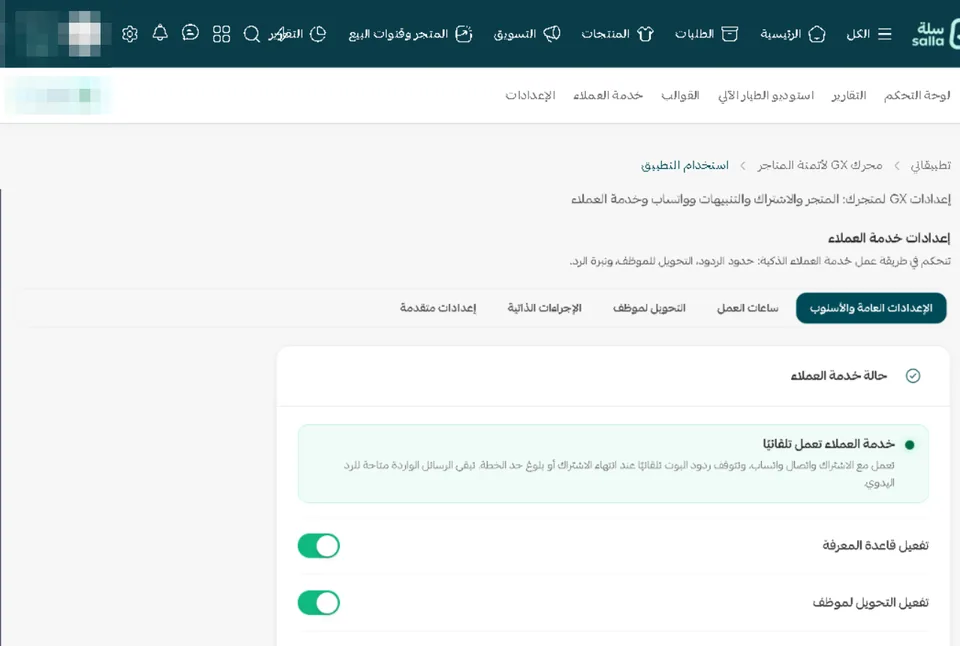This screenshot has width=960, height=646.
Task: Switch to الإجراءات الذاتية tab
Action: point(544,308)
